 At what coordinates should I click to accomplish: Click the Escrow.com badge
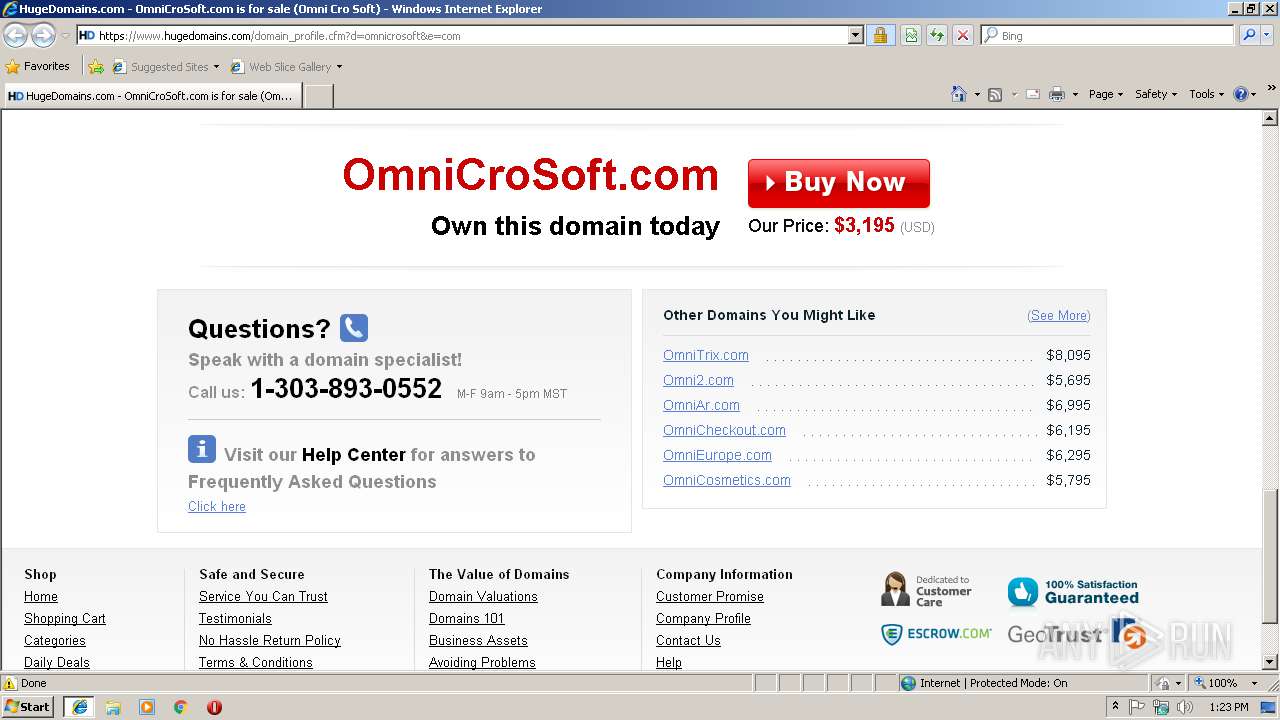click(936, 634)
